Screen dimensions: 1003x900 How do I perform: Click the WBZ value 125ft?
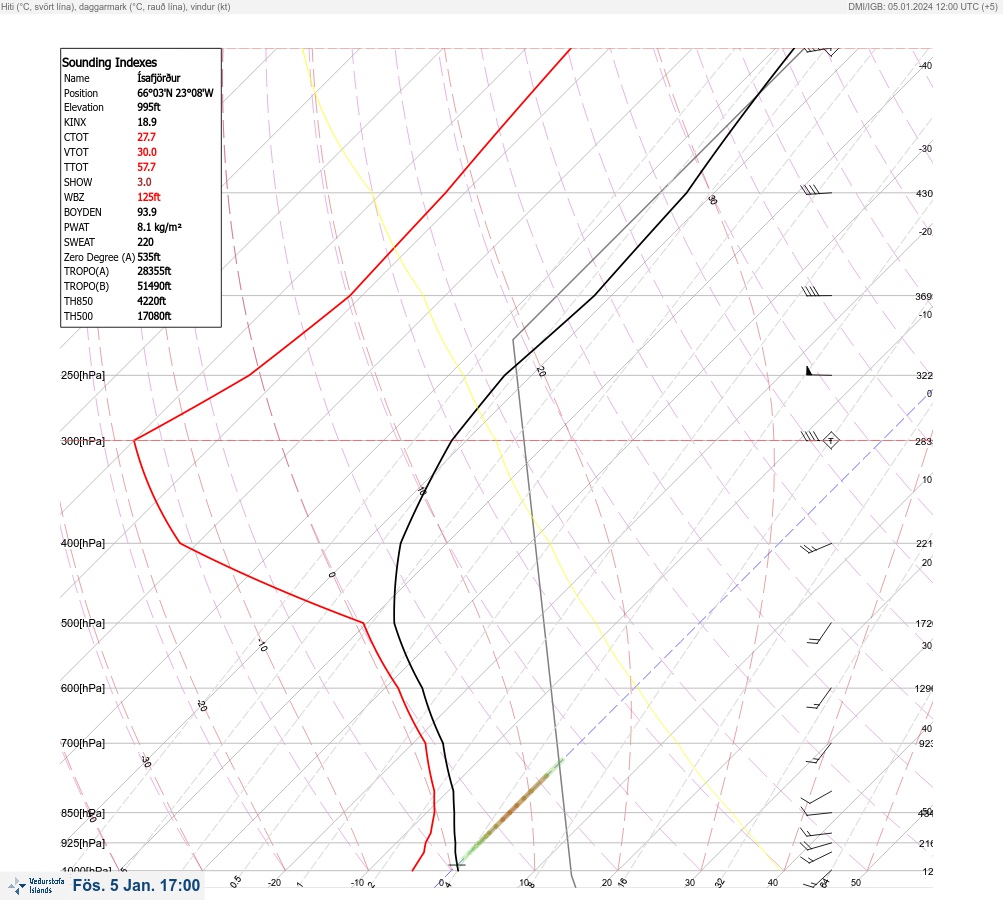[x=149, y=197]
